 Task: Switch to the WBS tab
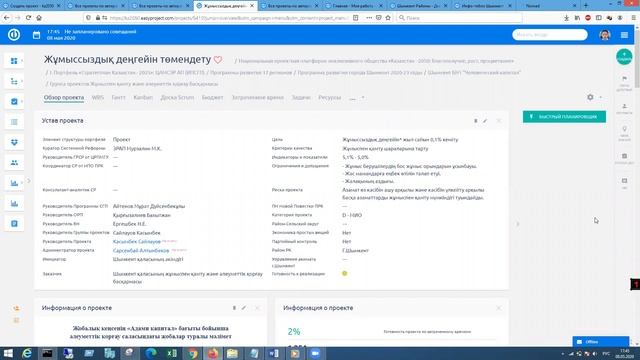pyautogui.click(x=98, y=98)
